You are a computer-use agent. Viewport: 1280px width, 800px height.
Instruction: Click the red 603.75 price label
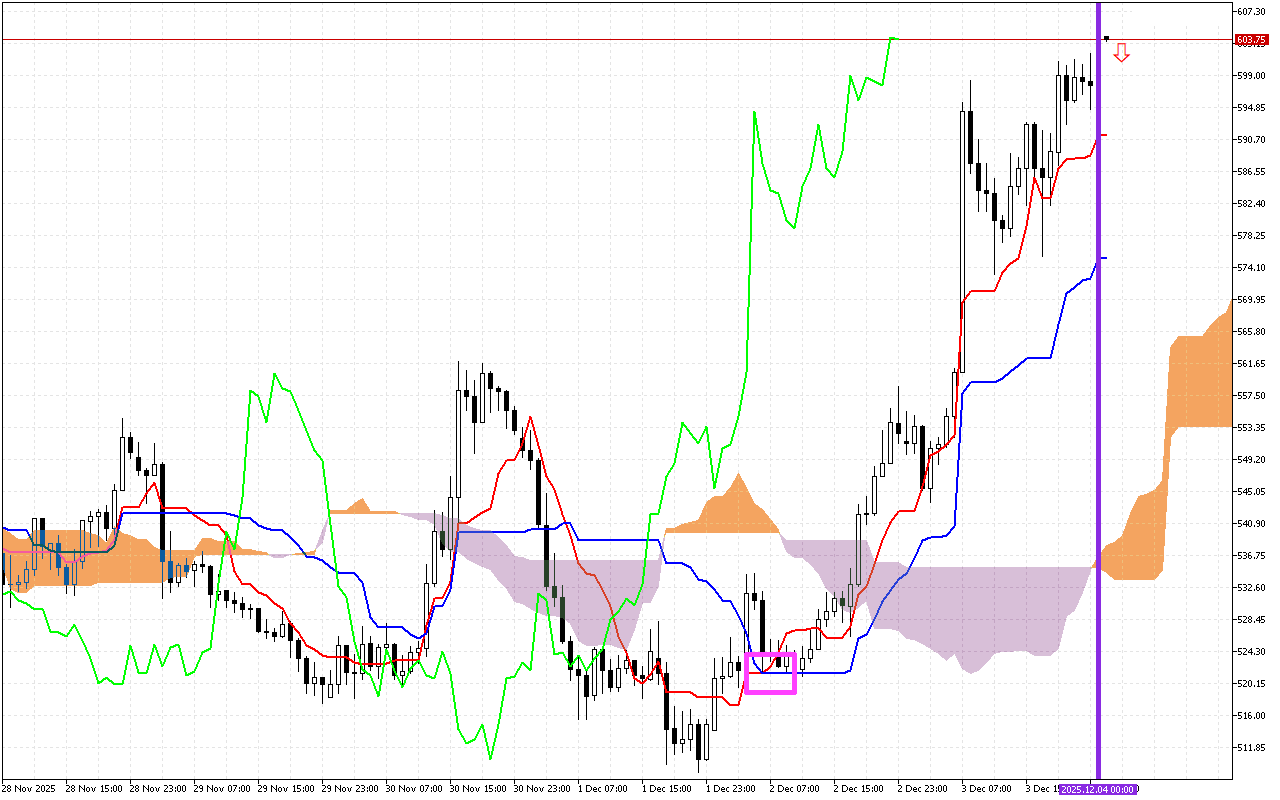1251,40
